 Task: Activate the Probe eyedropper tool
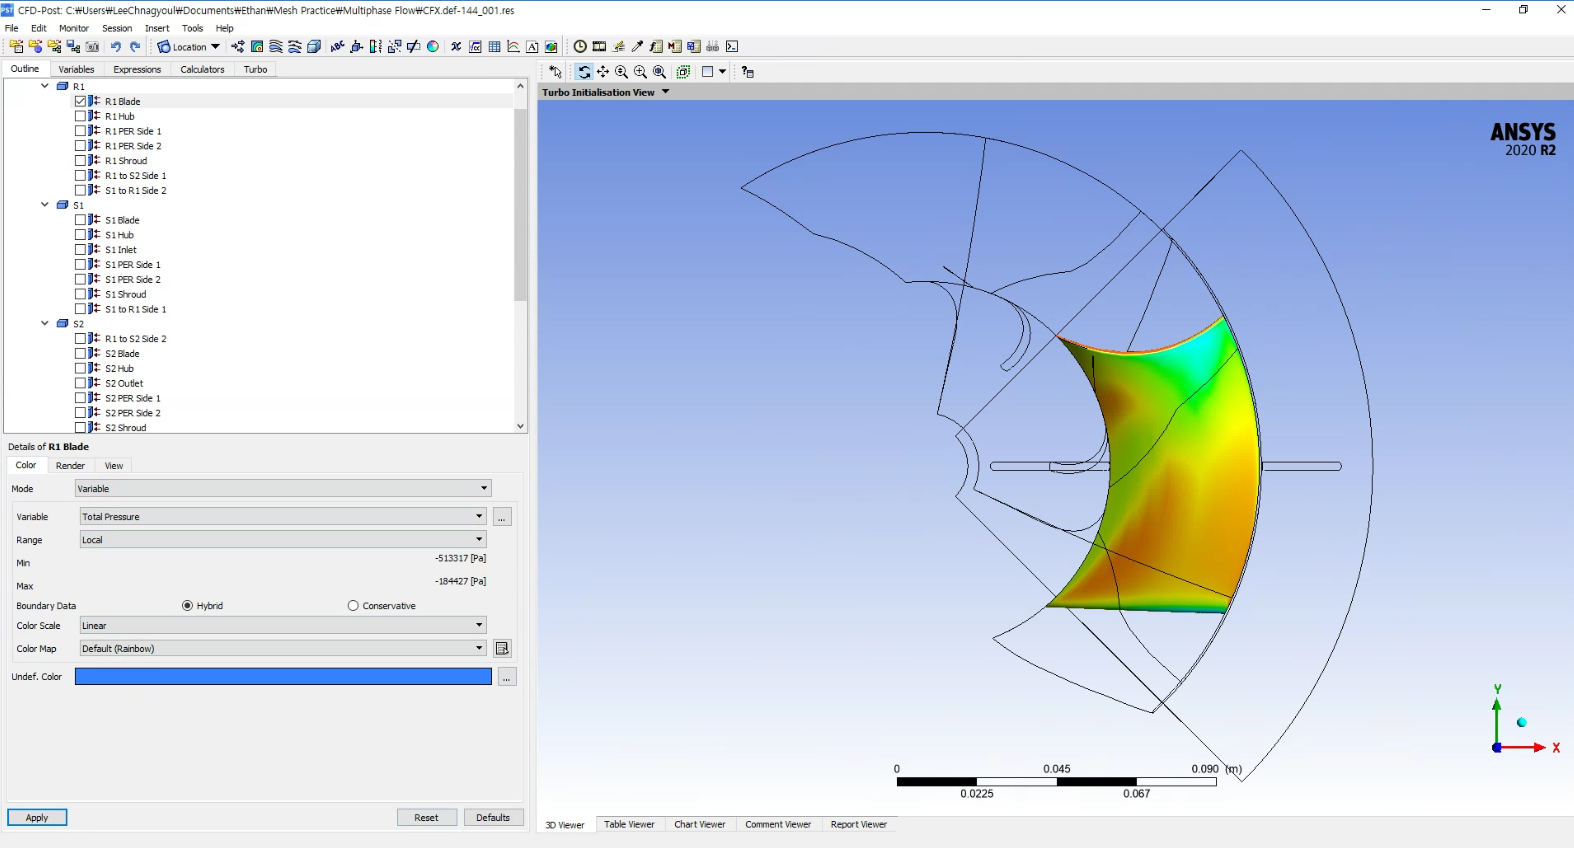[637, 47]
